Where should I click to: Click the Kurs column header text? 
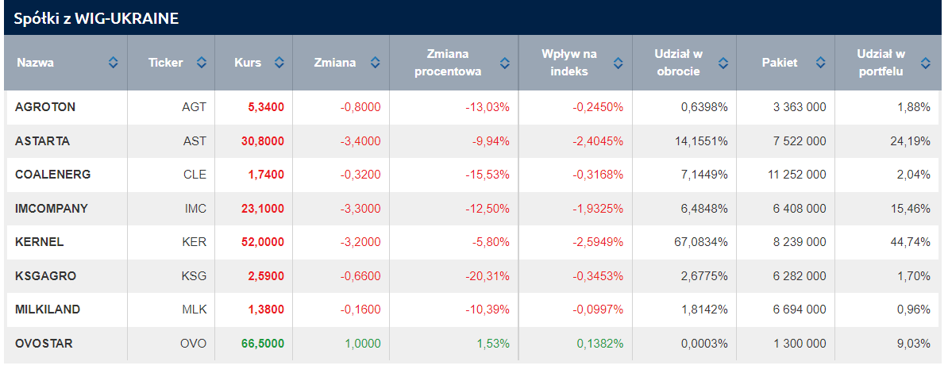coord(248,62)
